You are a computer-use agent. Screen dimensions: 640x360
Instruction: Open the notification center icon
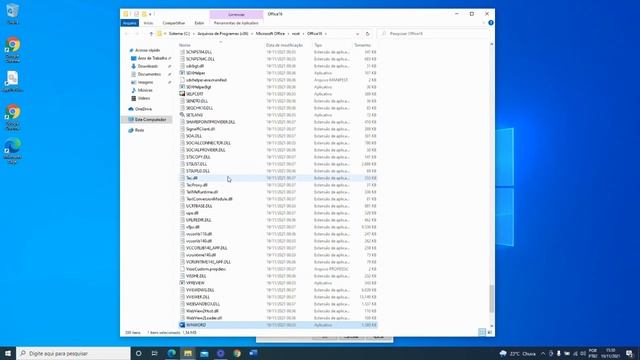pyautogui.click(x=629, y=353)
